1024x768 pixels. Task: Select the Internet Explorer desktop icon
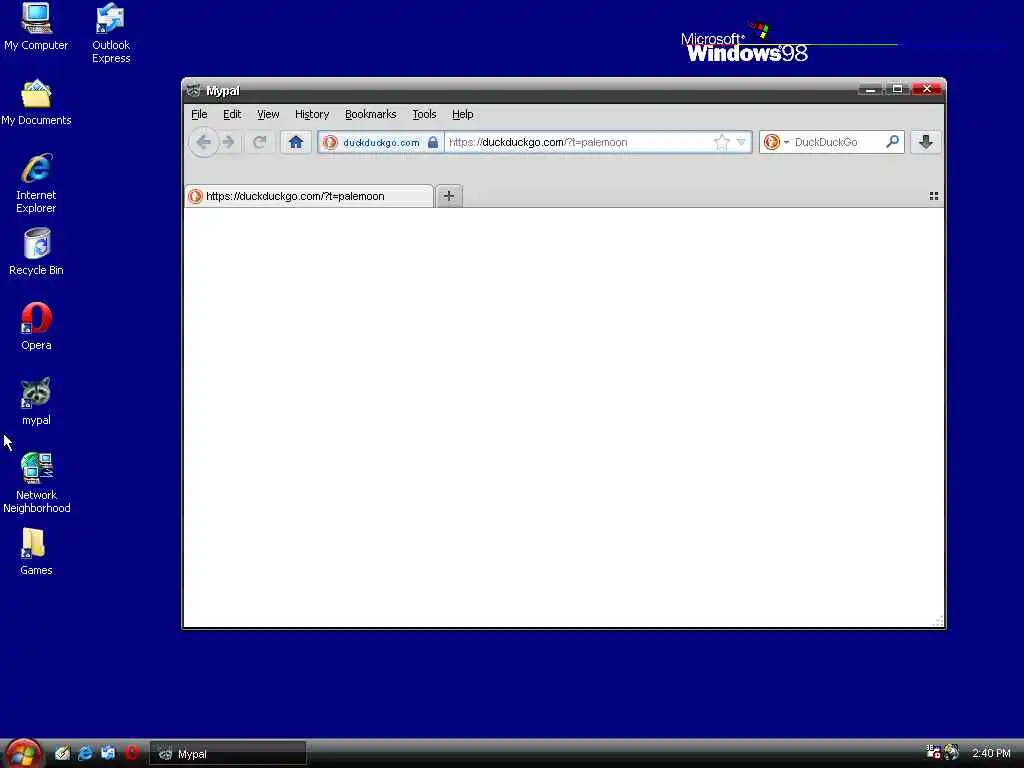tap(36, 184)
